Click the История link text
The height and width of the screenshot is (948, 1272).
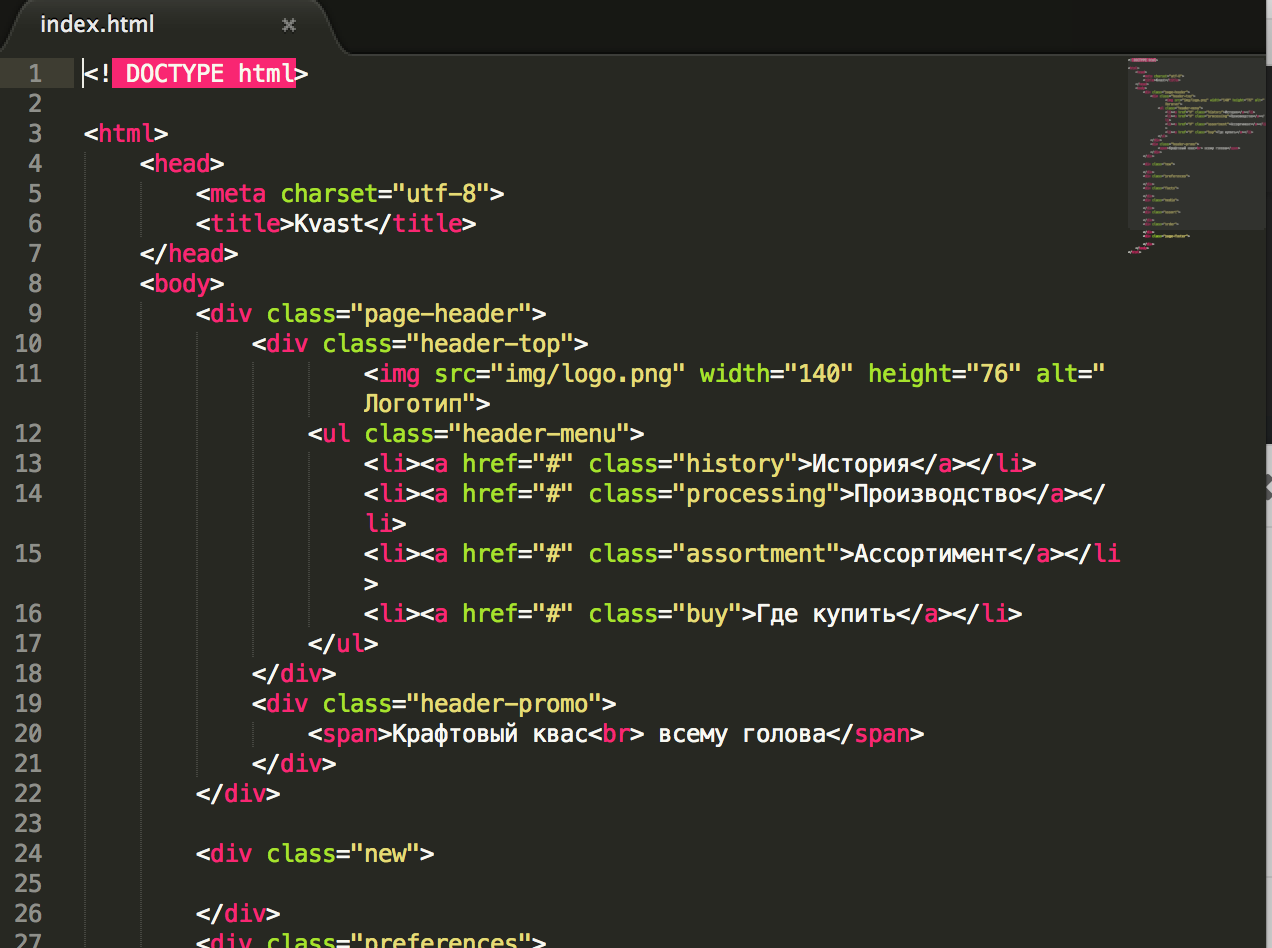[x=859, y=464]
